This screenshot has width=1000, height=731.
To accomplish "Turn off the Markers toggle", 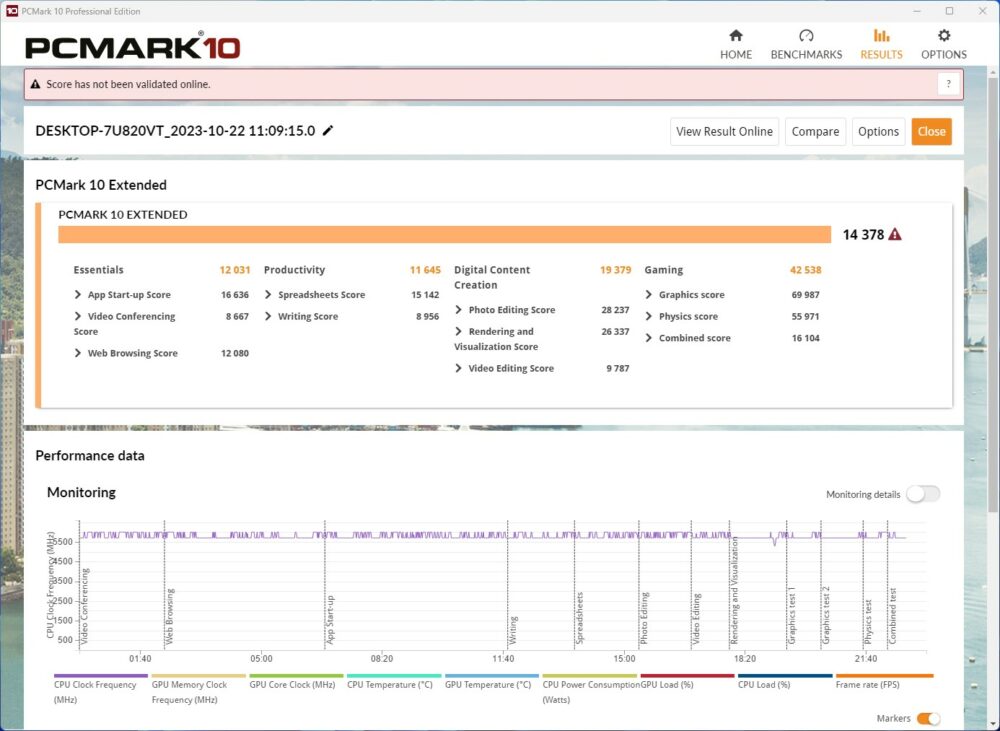I will (x=928, y=718).
